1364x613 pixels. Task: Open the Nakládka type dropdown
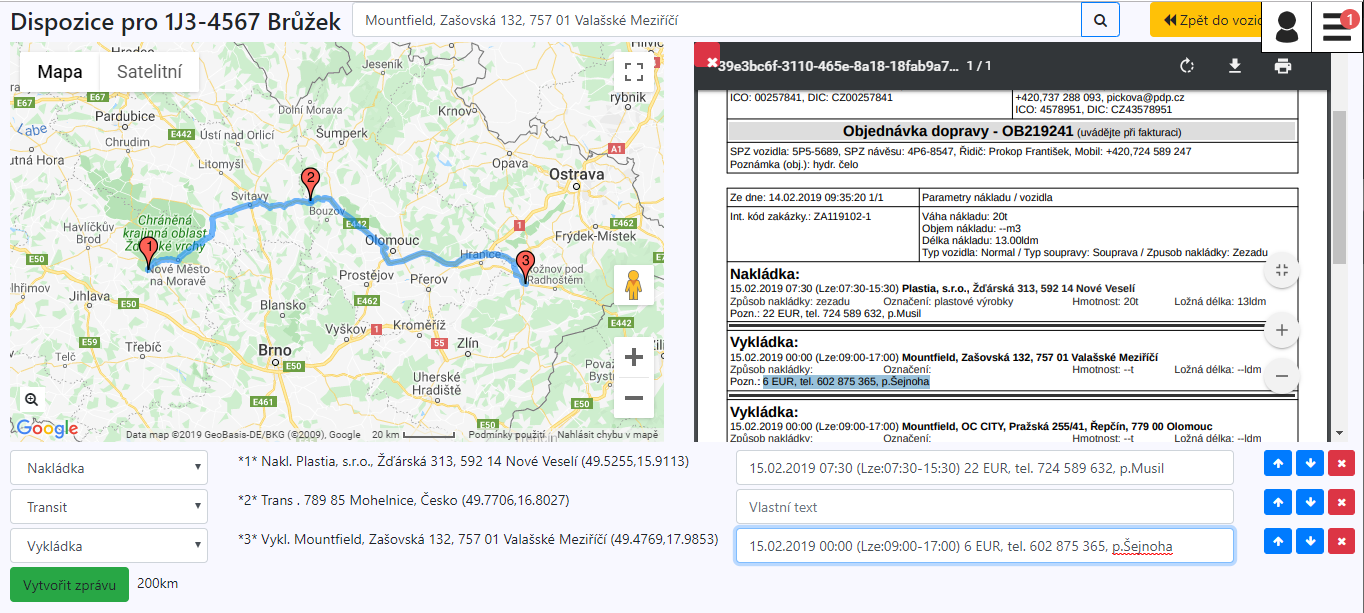click(109, 468)
